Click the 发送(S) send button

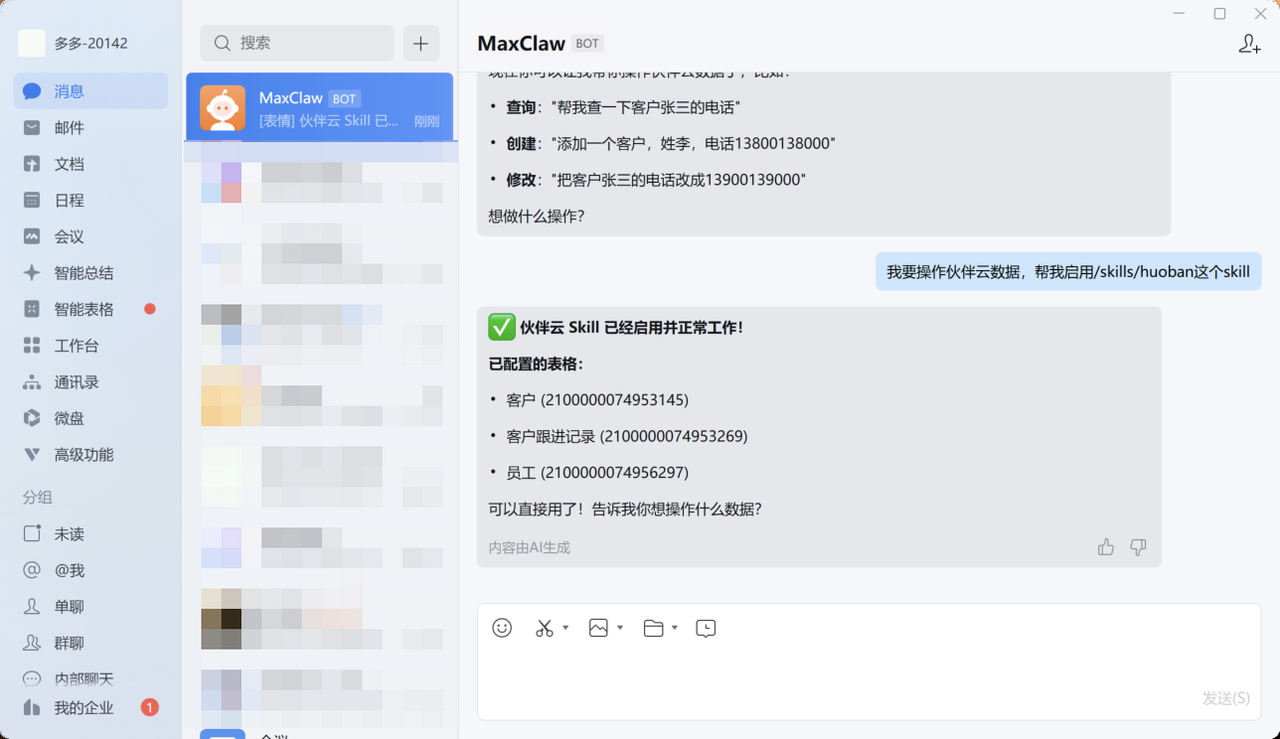[1226, 698]
